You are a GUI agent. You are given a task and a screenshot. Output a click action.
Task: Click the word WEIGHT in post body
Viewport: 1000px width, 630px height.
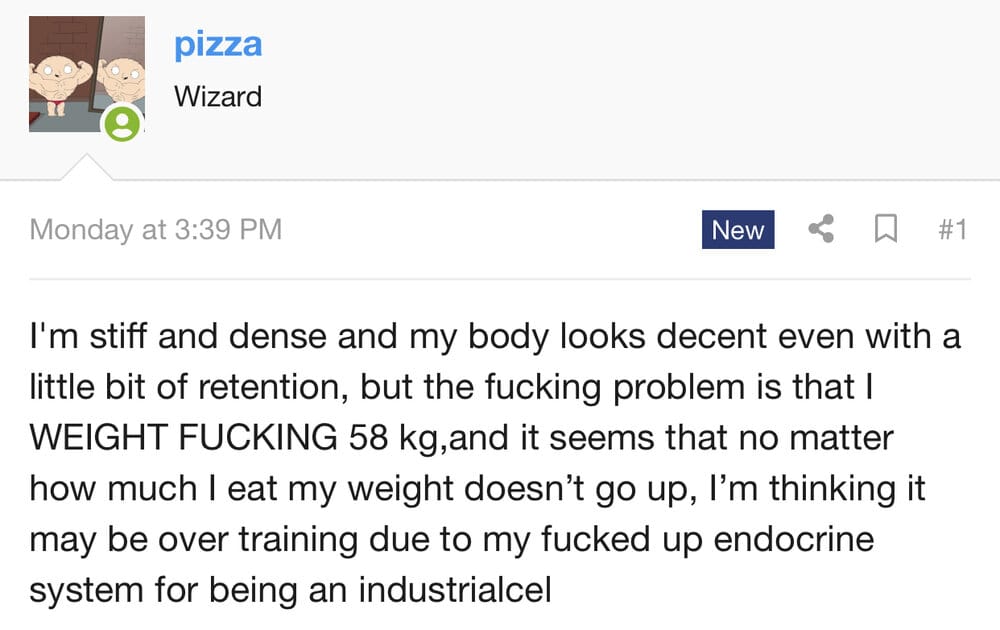(x=98, y=437)
